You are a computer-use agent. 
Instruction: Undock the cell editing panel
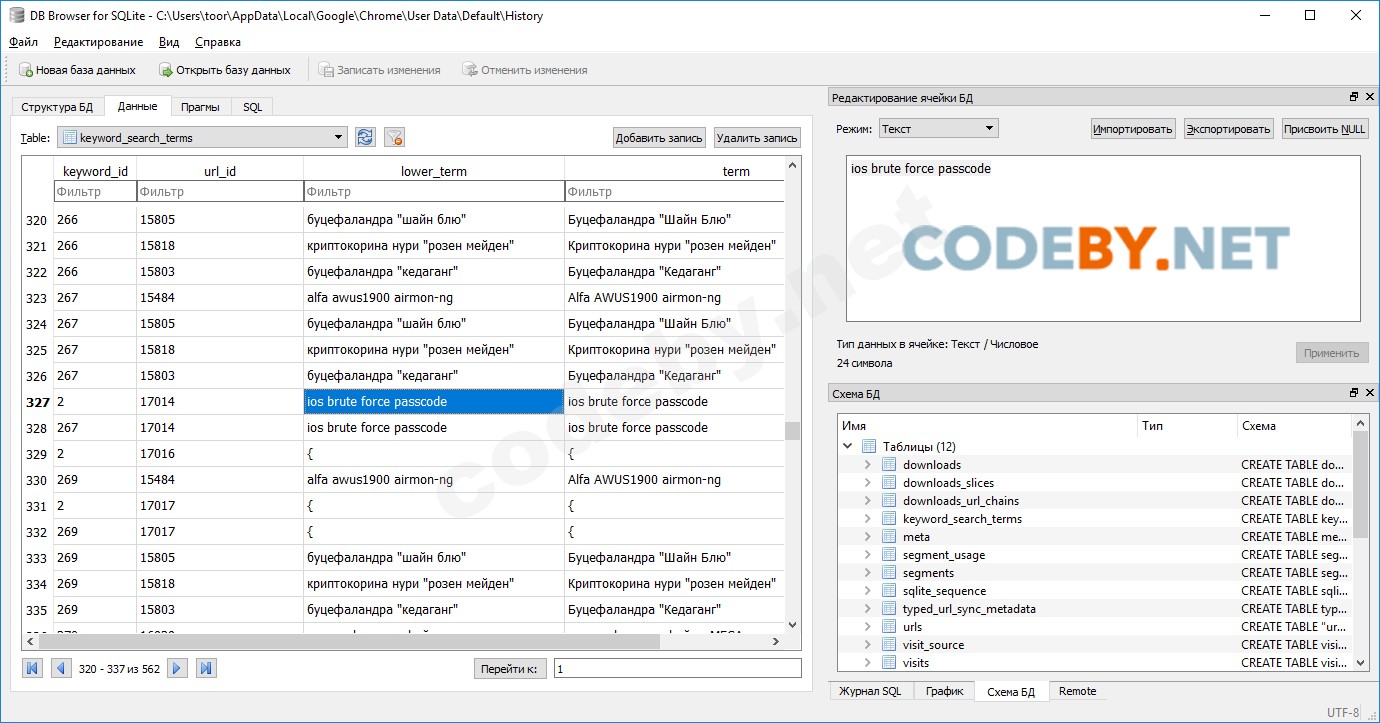coord(1354,97)
